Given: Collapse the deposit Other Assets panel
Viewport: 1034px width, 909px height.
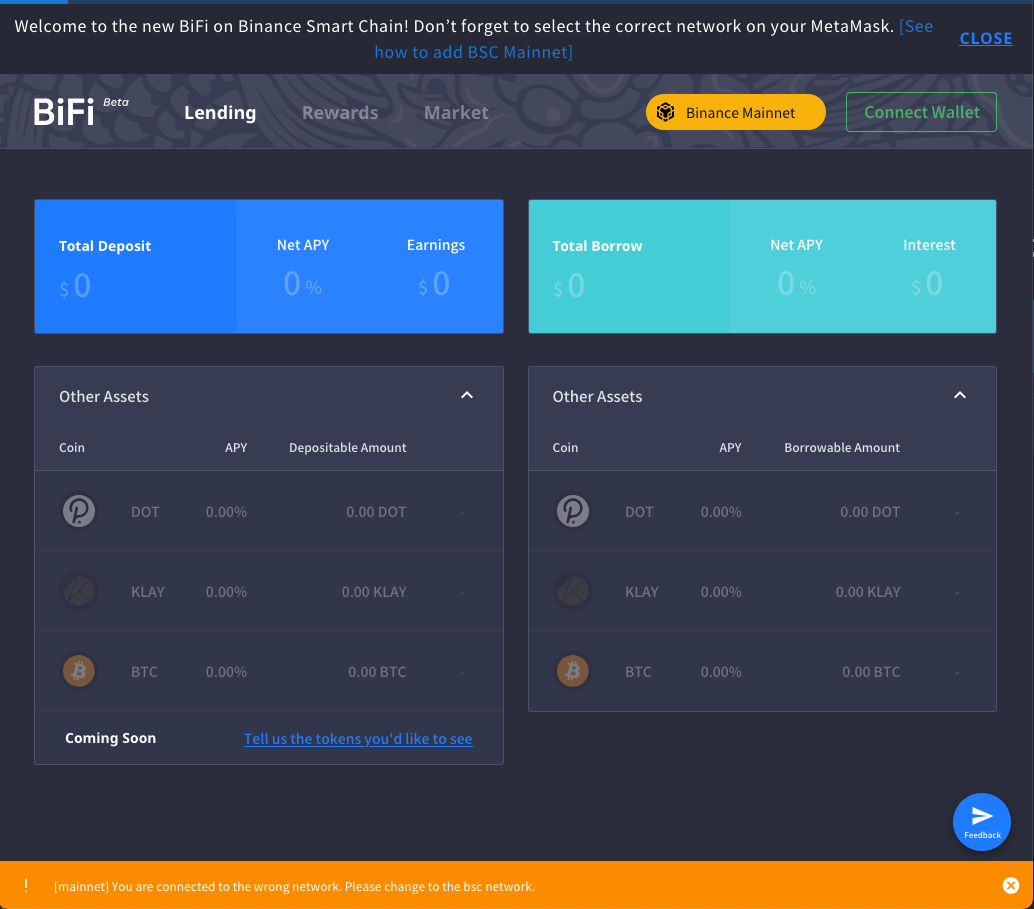Looking at the screenshot, I should click(467, 395).
